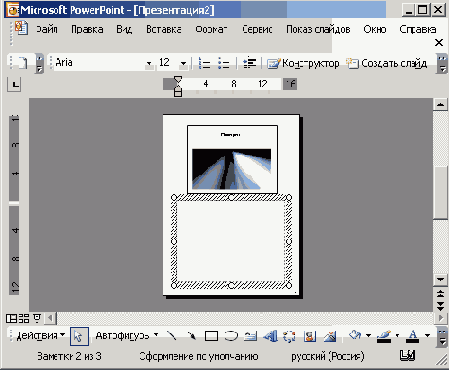The height and width of the screenshot is (370, 449).
Task: Select the Oval drawing tool
Action: (x=231, y=336)
